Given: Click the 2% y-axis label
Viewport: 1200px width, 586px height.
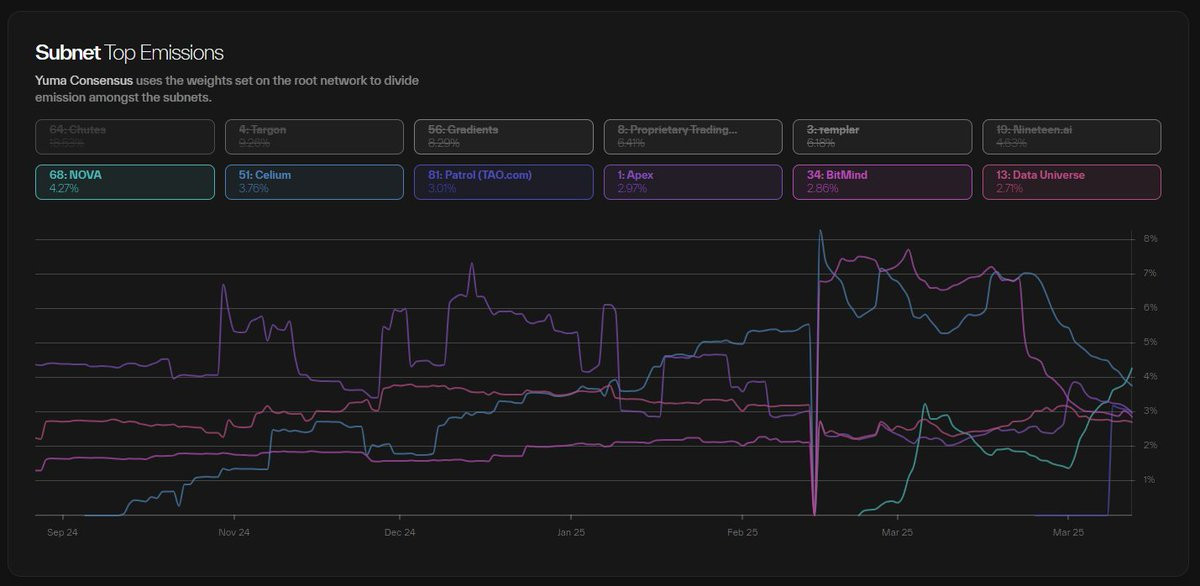Looking at the screenshot, I should click(1150, 445).
